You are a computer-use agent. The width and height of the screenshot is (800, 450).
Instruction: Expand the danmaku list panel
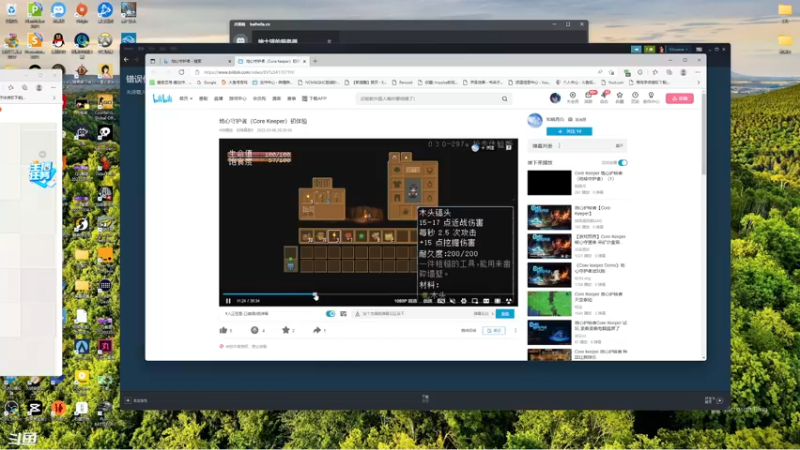coord(619,146)
